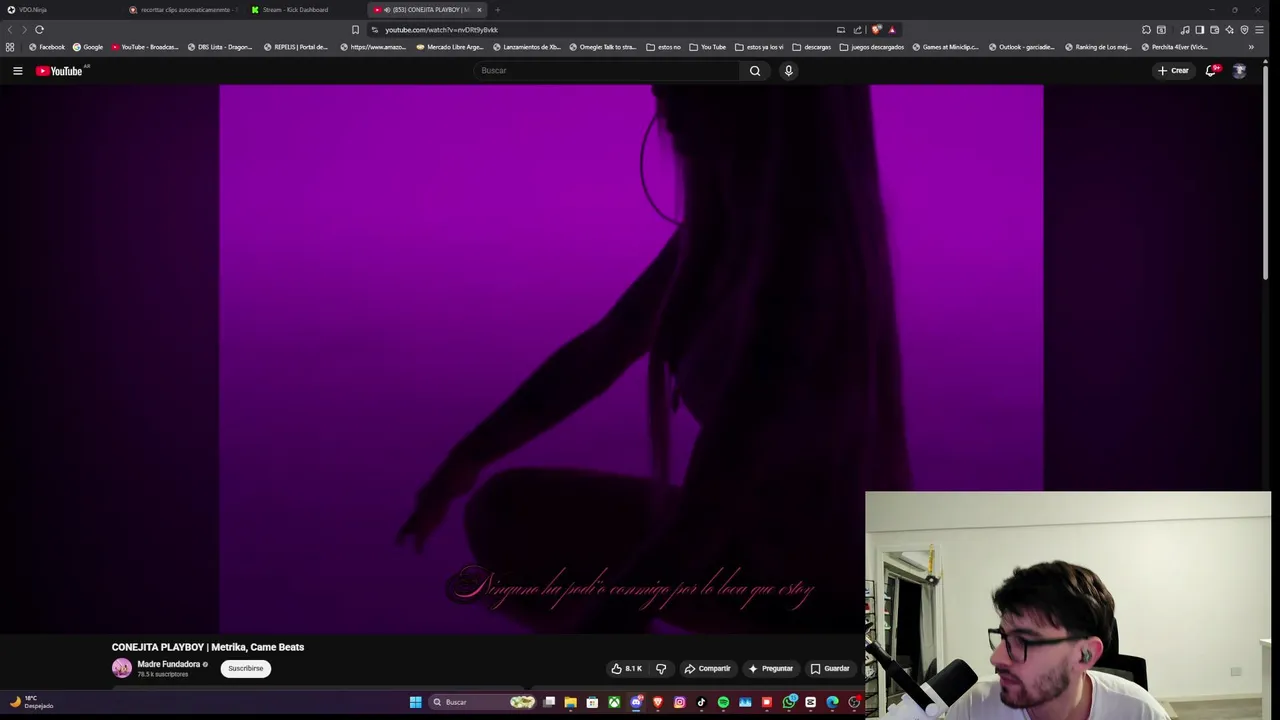Show more bookmarks with the double chevron
The width and height of the screenshot is (1280, 720).
(1250, 47)
